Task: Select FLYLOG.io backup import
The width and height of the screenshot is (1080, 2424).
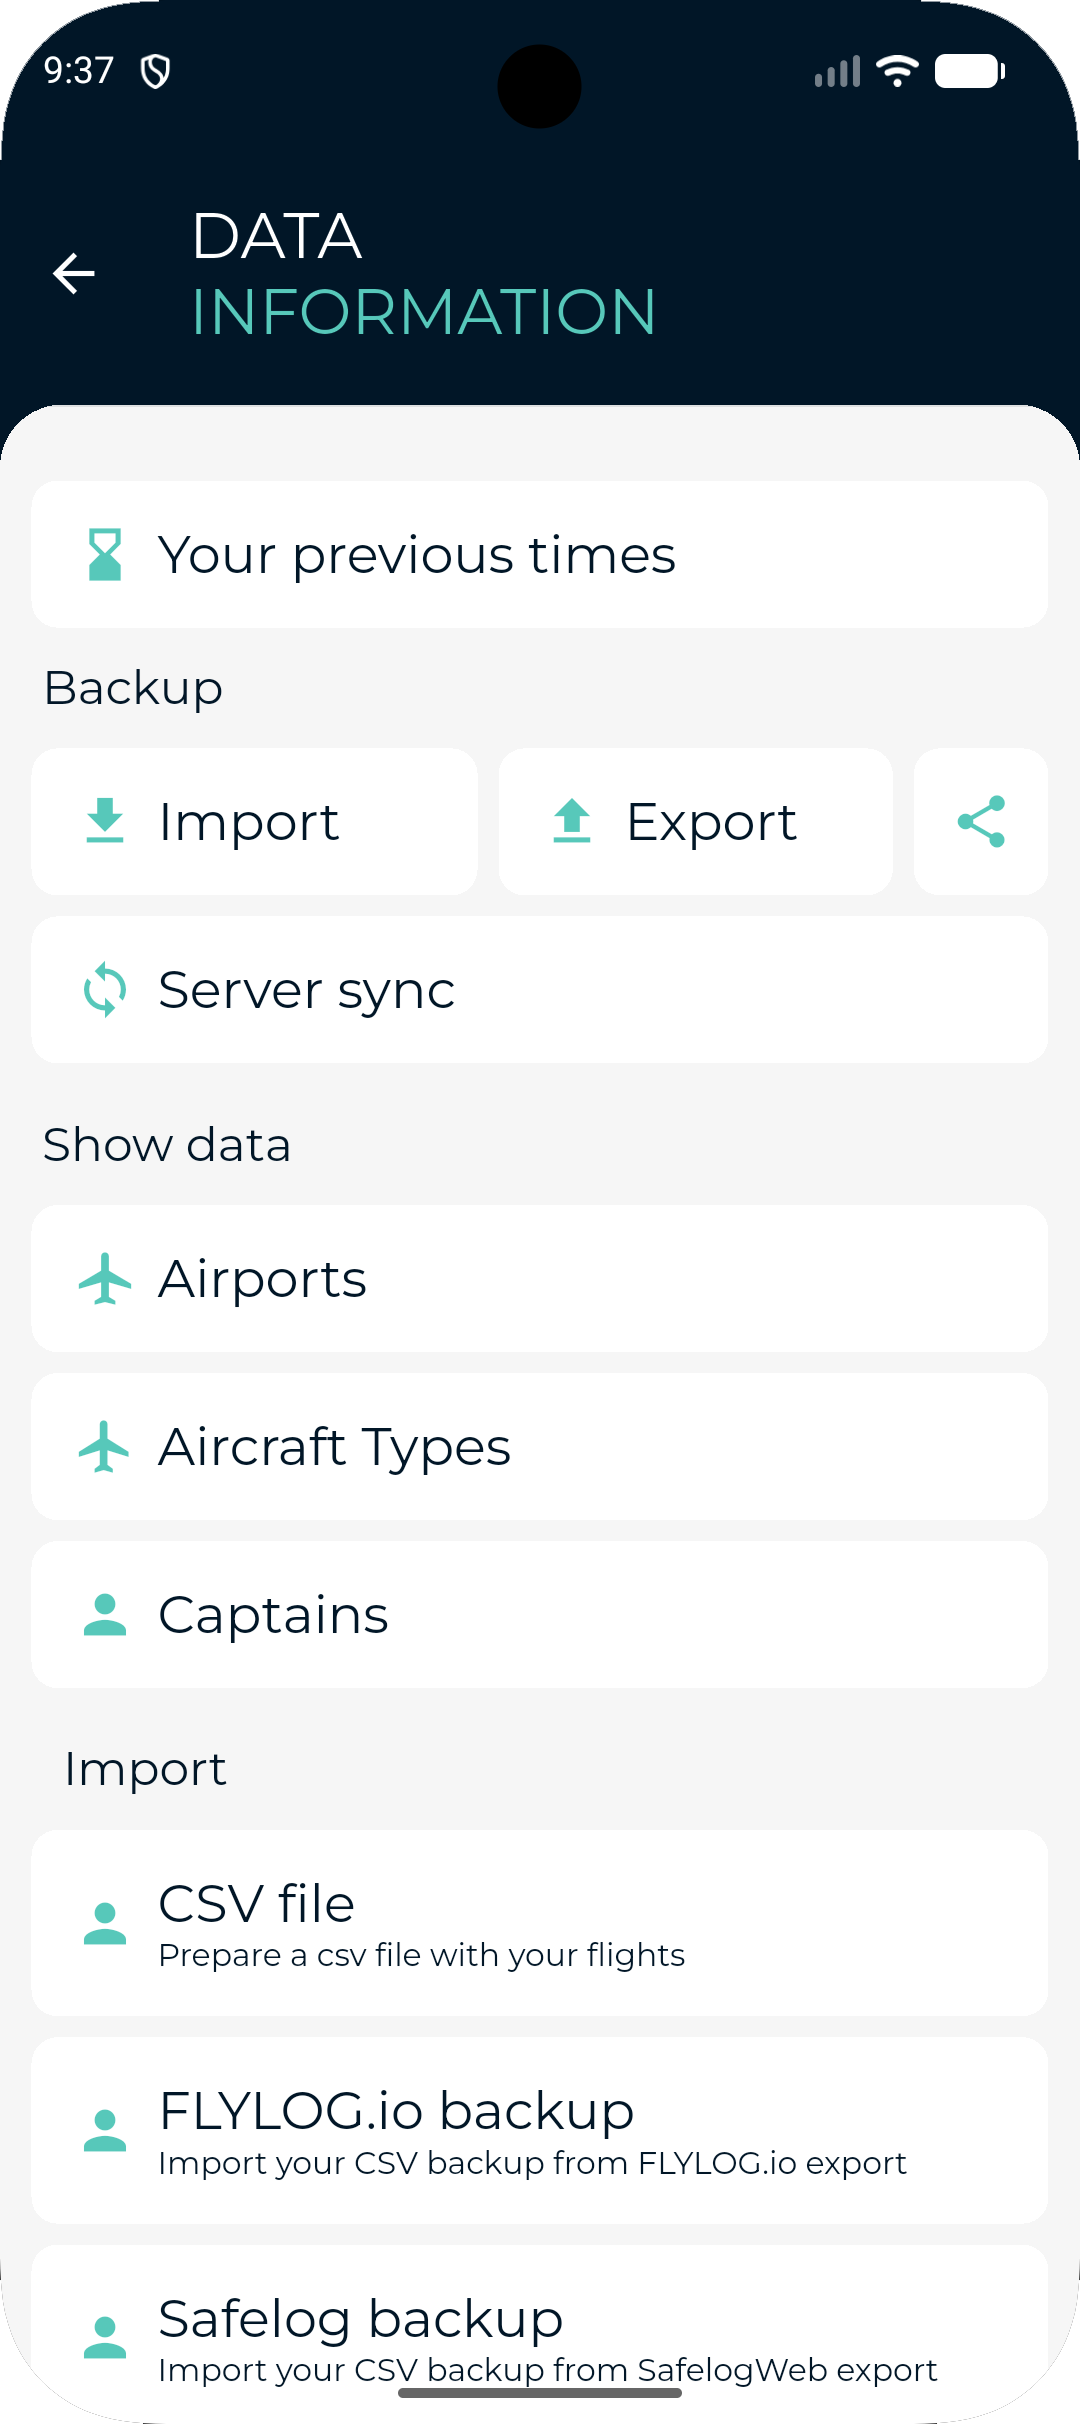Action: (540, 2131)
